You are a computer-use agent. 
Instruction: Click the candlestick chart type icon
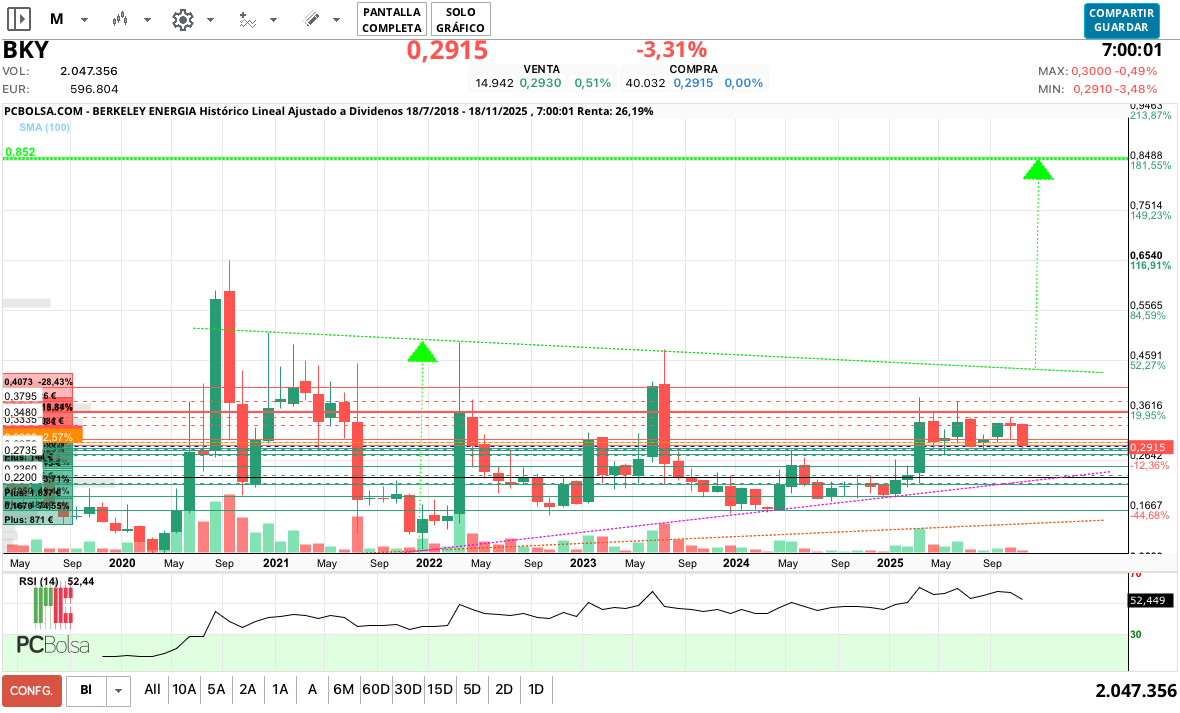120,20
